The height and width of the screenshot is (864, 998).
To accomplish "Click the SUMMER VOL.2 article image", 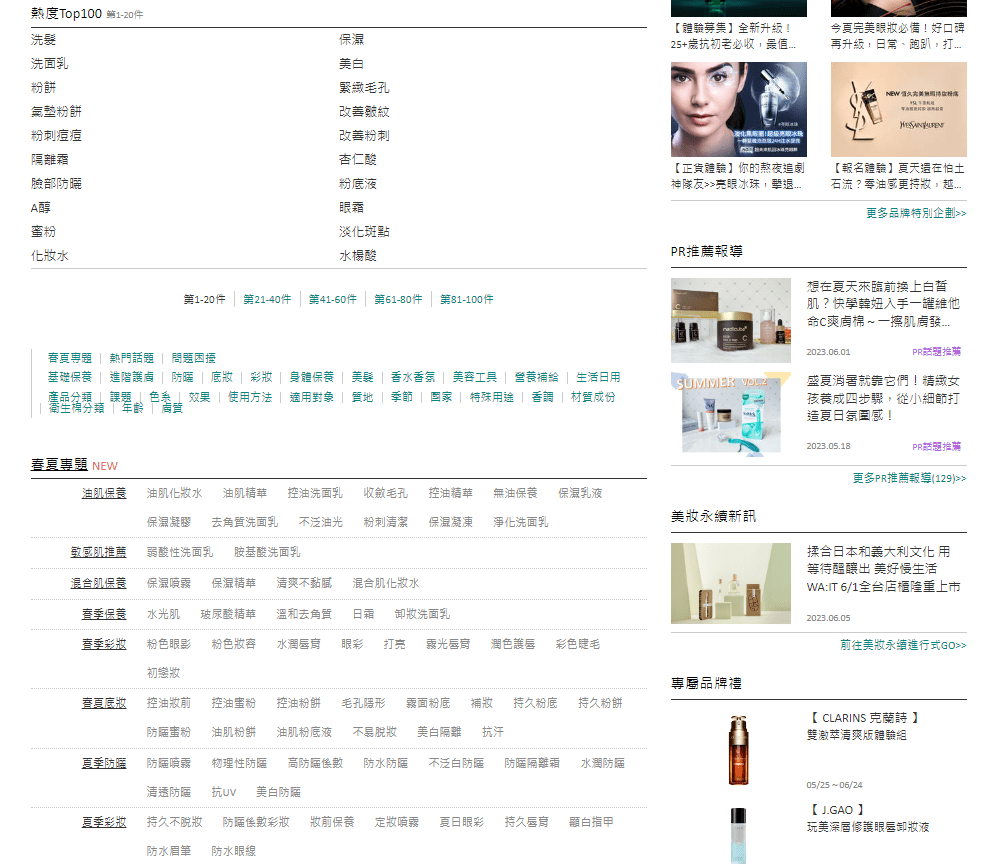I will coord(730,412).
